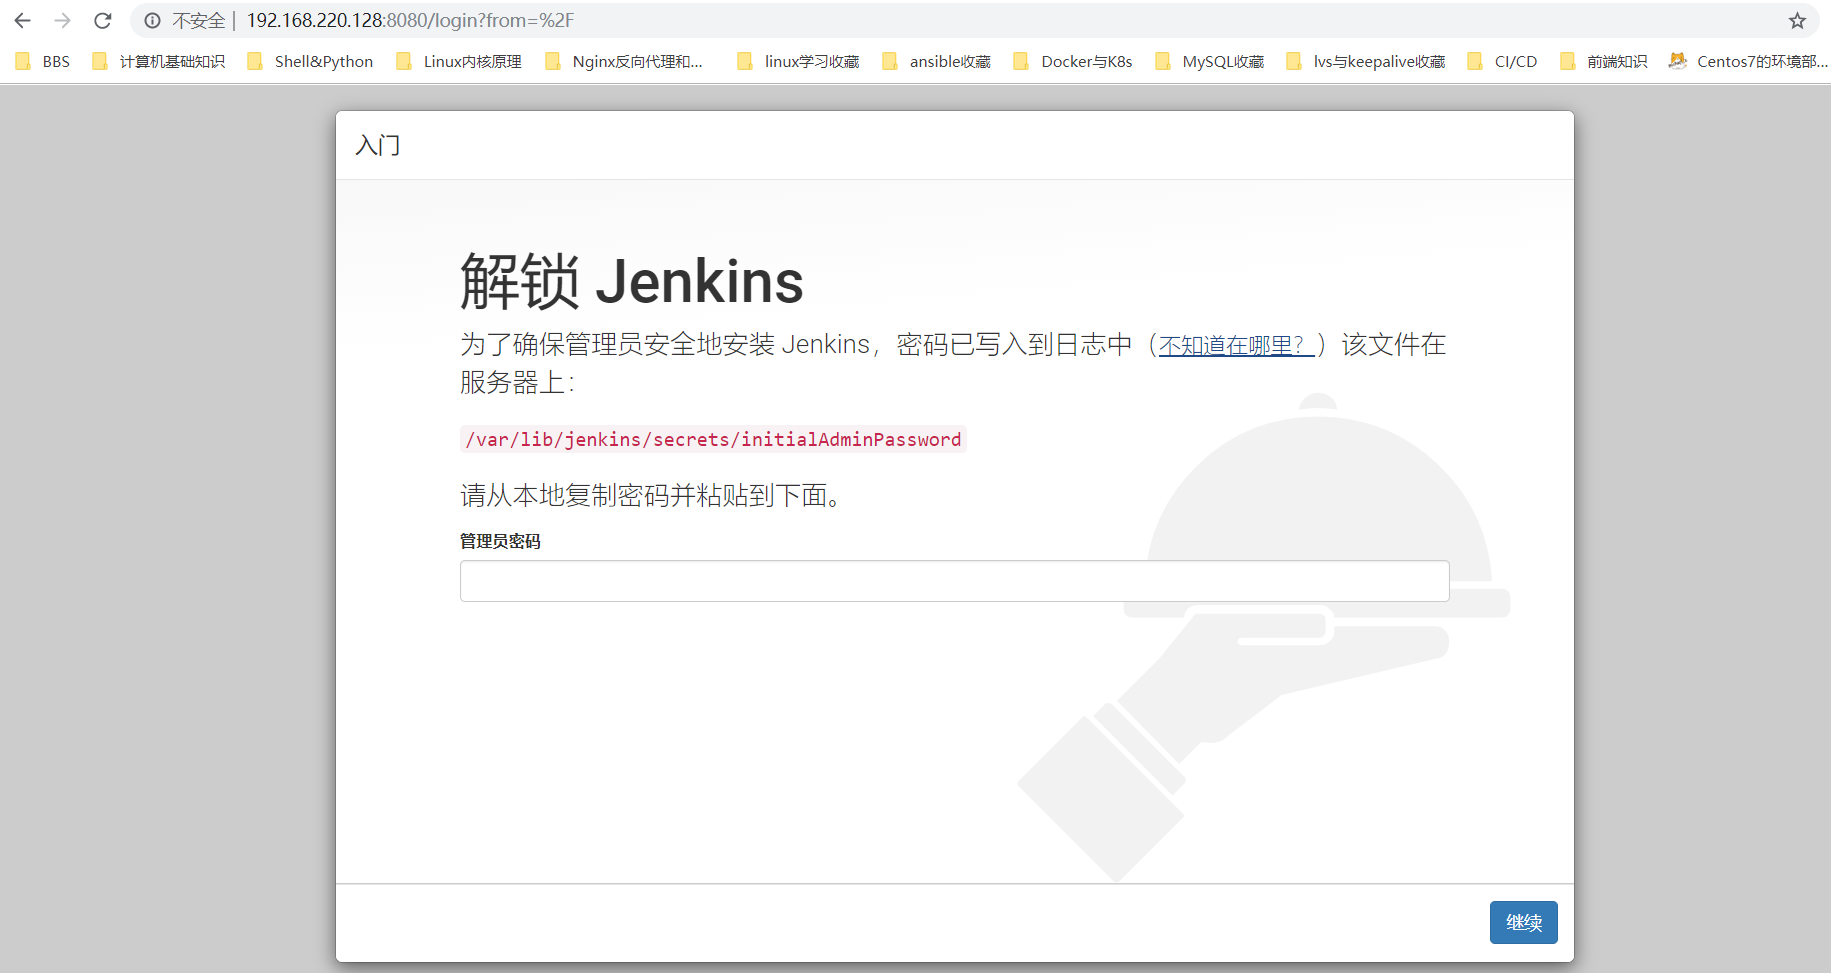Click the browser forward arrow
Viewport: 1831px width, 973px height.
coord(62,20)
